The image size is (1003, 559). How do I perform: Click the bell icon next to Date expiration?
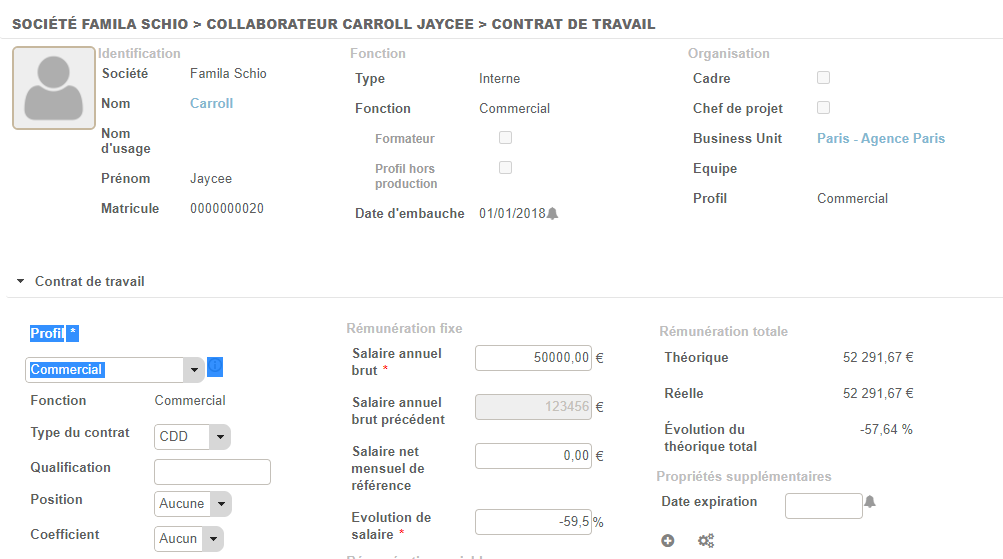click(x=870, y=502)
